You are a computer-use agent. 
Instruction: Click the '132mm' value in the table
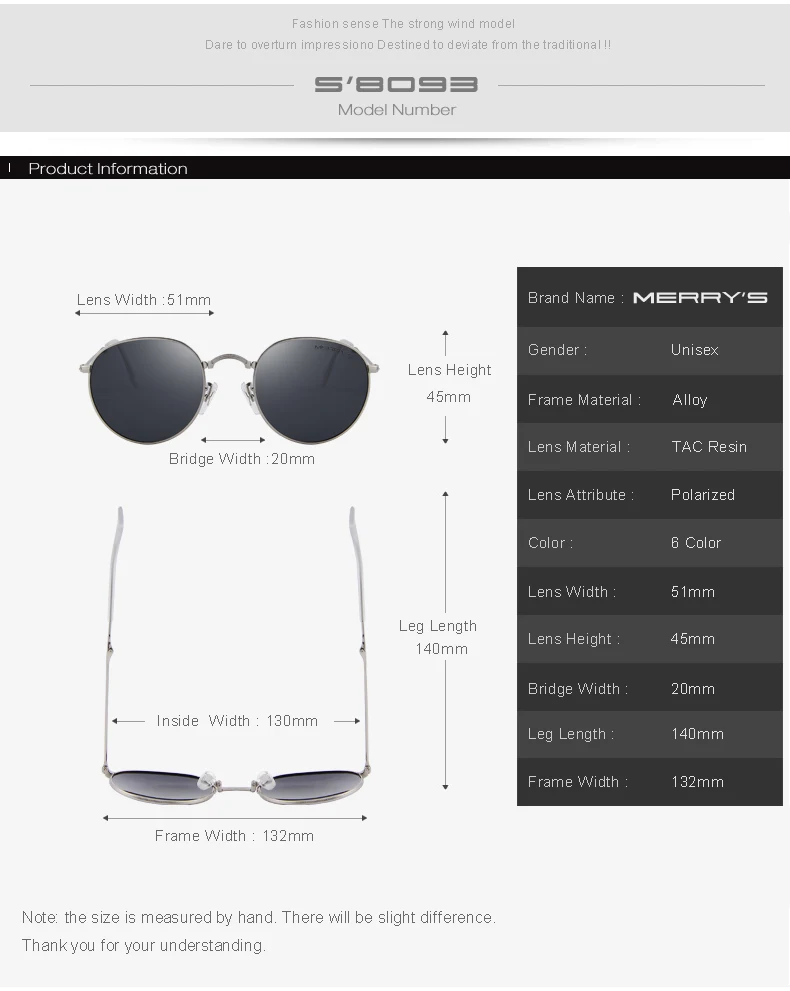click(x=698, y=782)
